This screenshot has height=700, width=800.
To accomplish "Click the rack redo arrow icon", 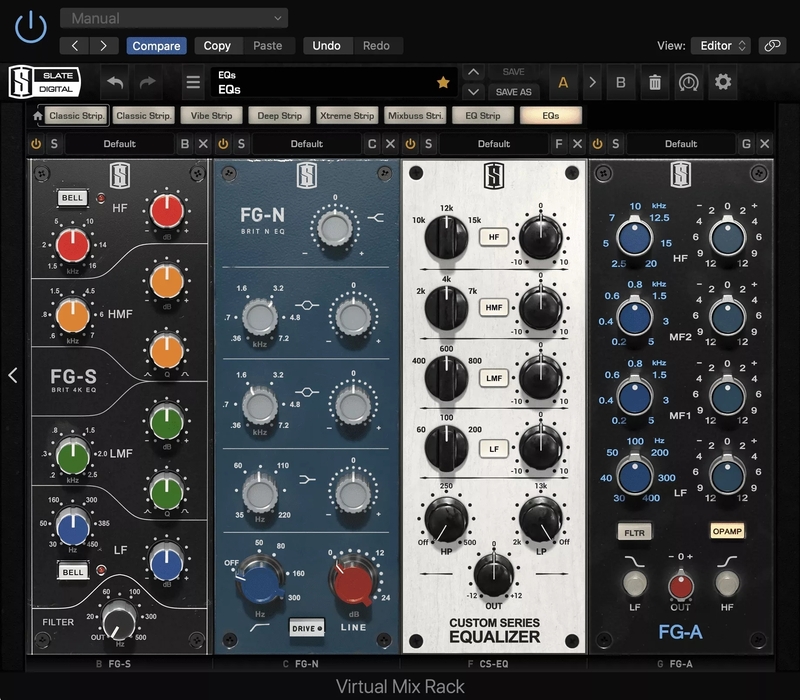I will pos(147,82).
